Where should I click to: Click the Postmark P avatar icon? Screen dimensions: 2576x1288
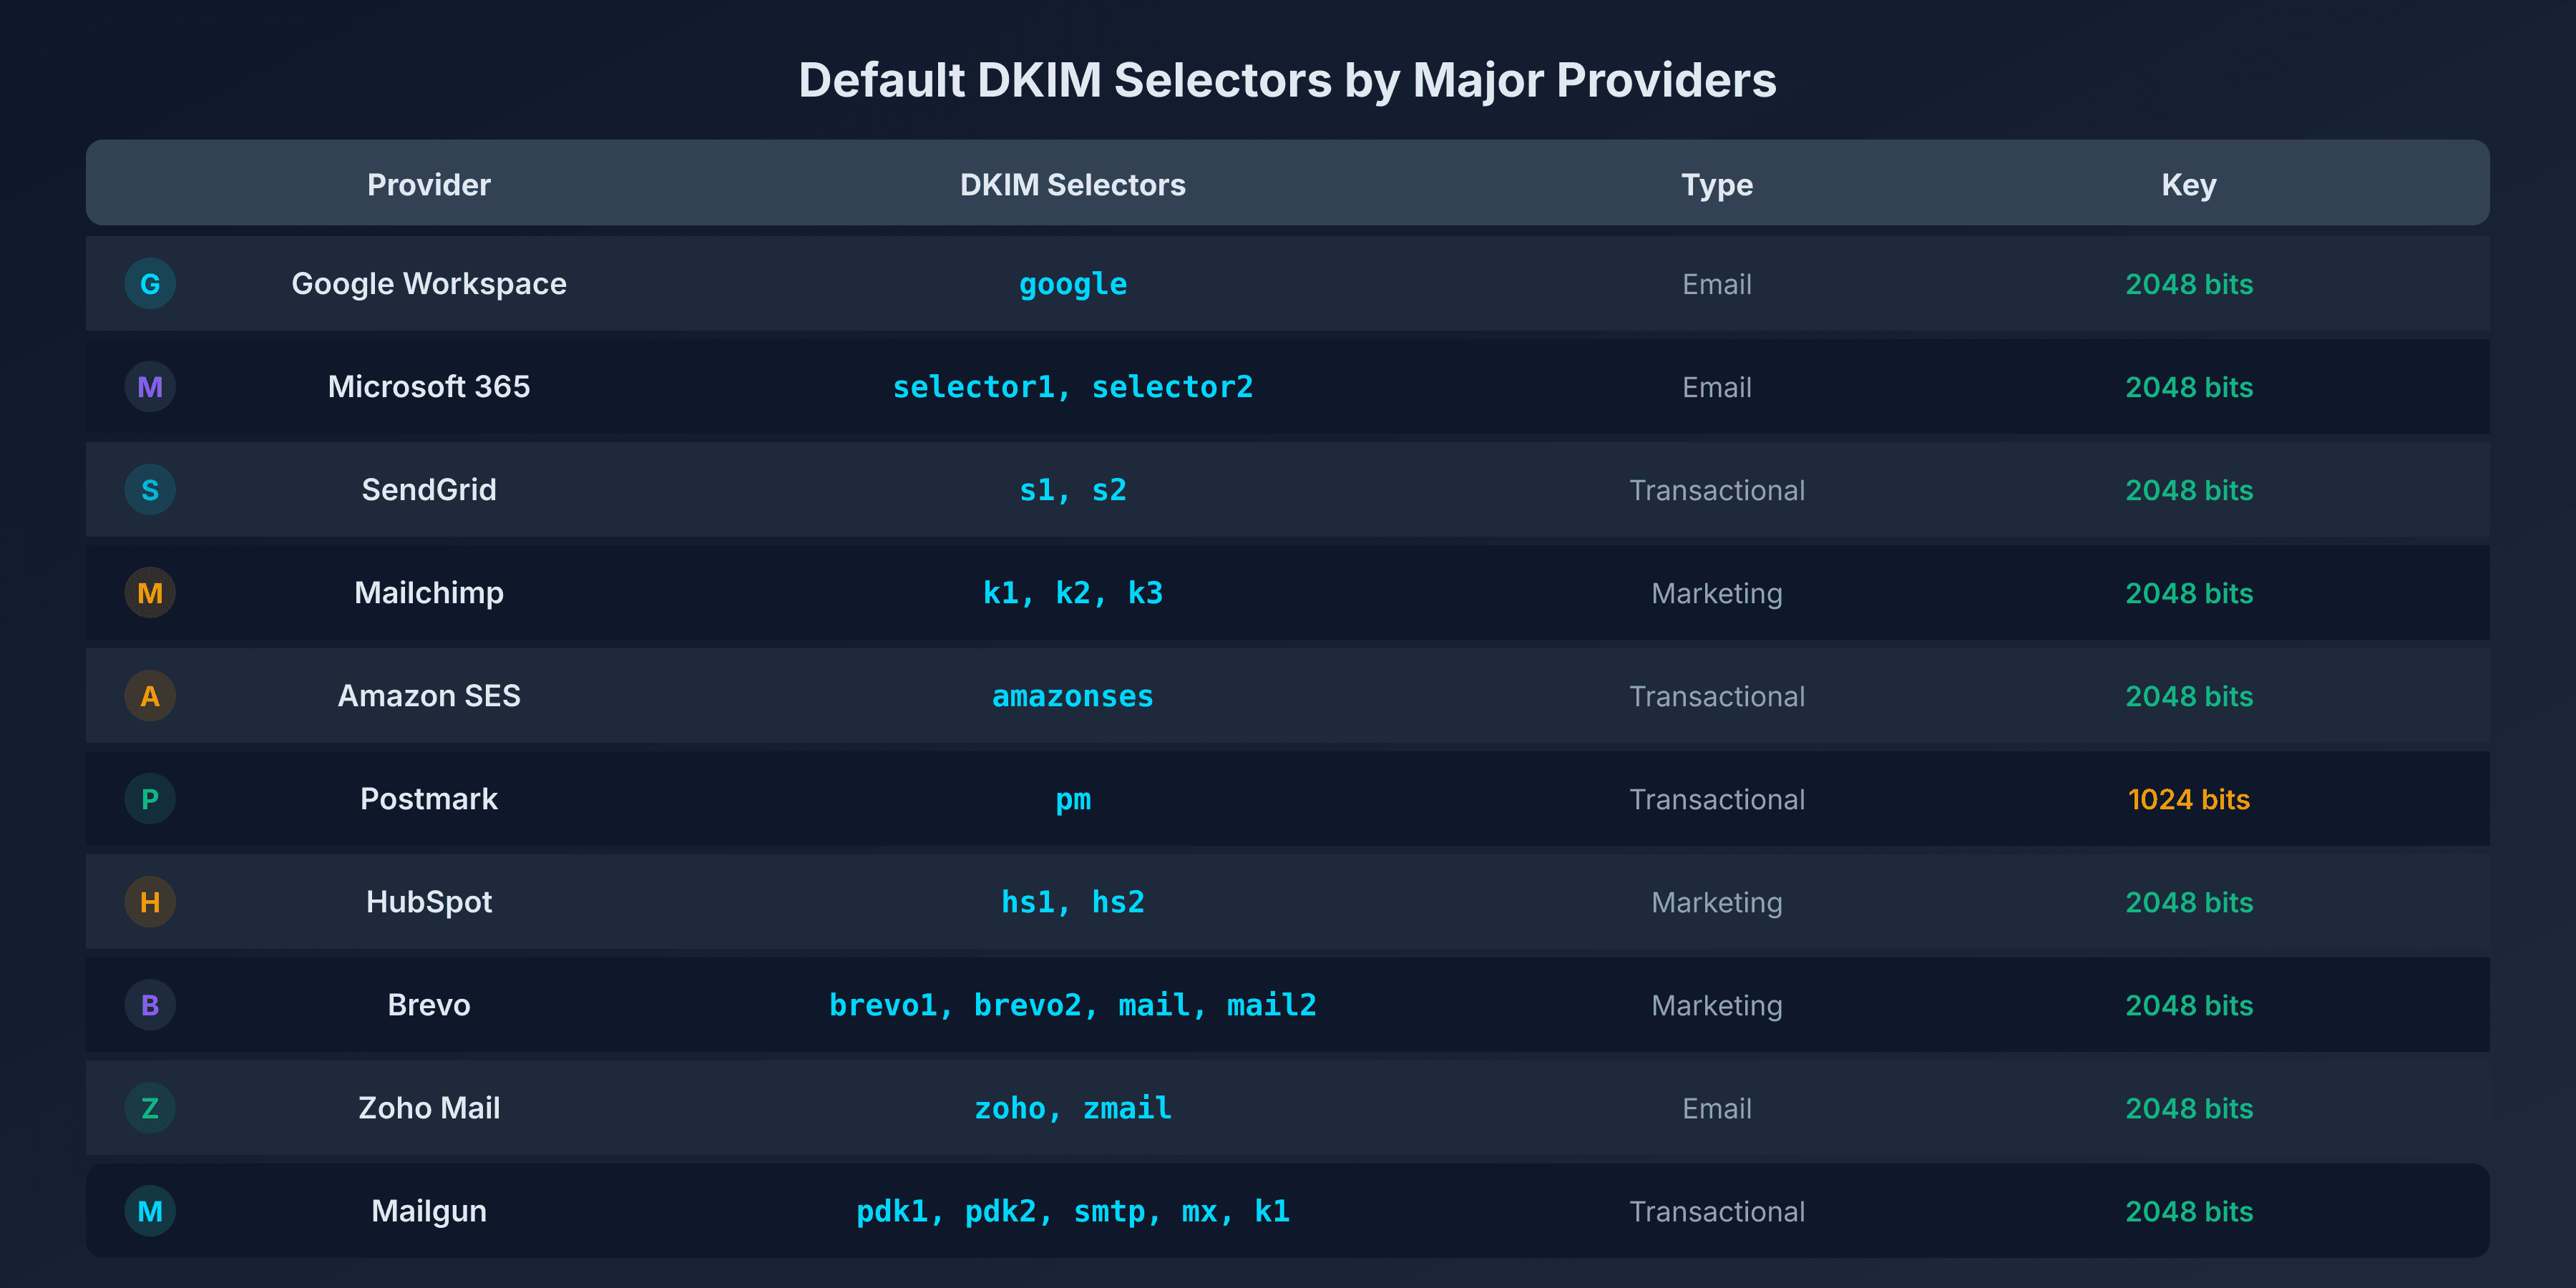[150, 799]
